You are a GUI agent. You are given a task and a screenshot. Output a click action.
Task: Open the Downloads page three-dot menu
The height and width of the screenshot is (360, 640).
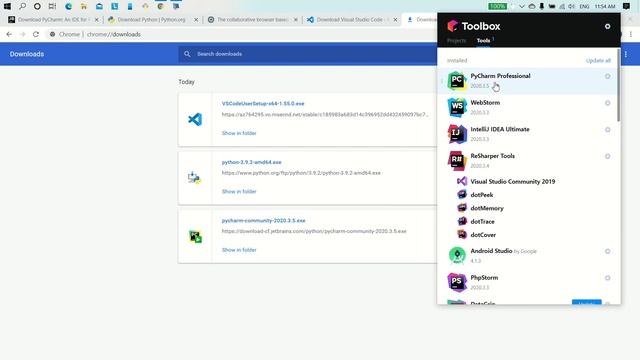626,54
